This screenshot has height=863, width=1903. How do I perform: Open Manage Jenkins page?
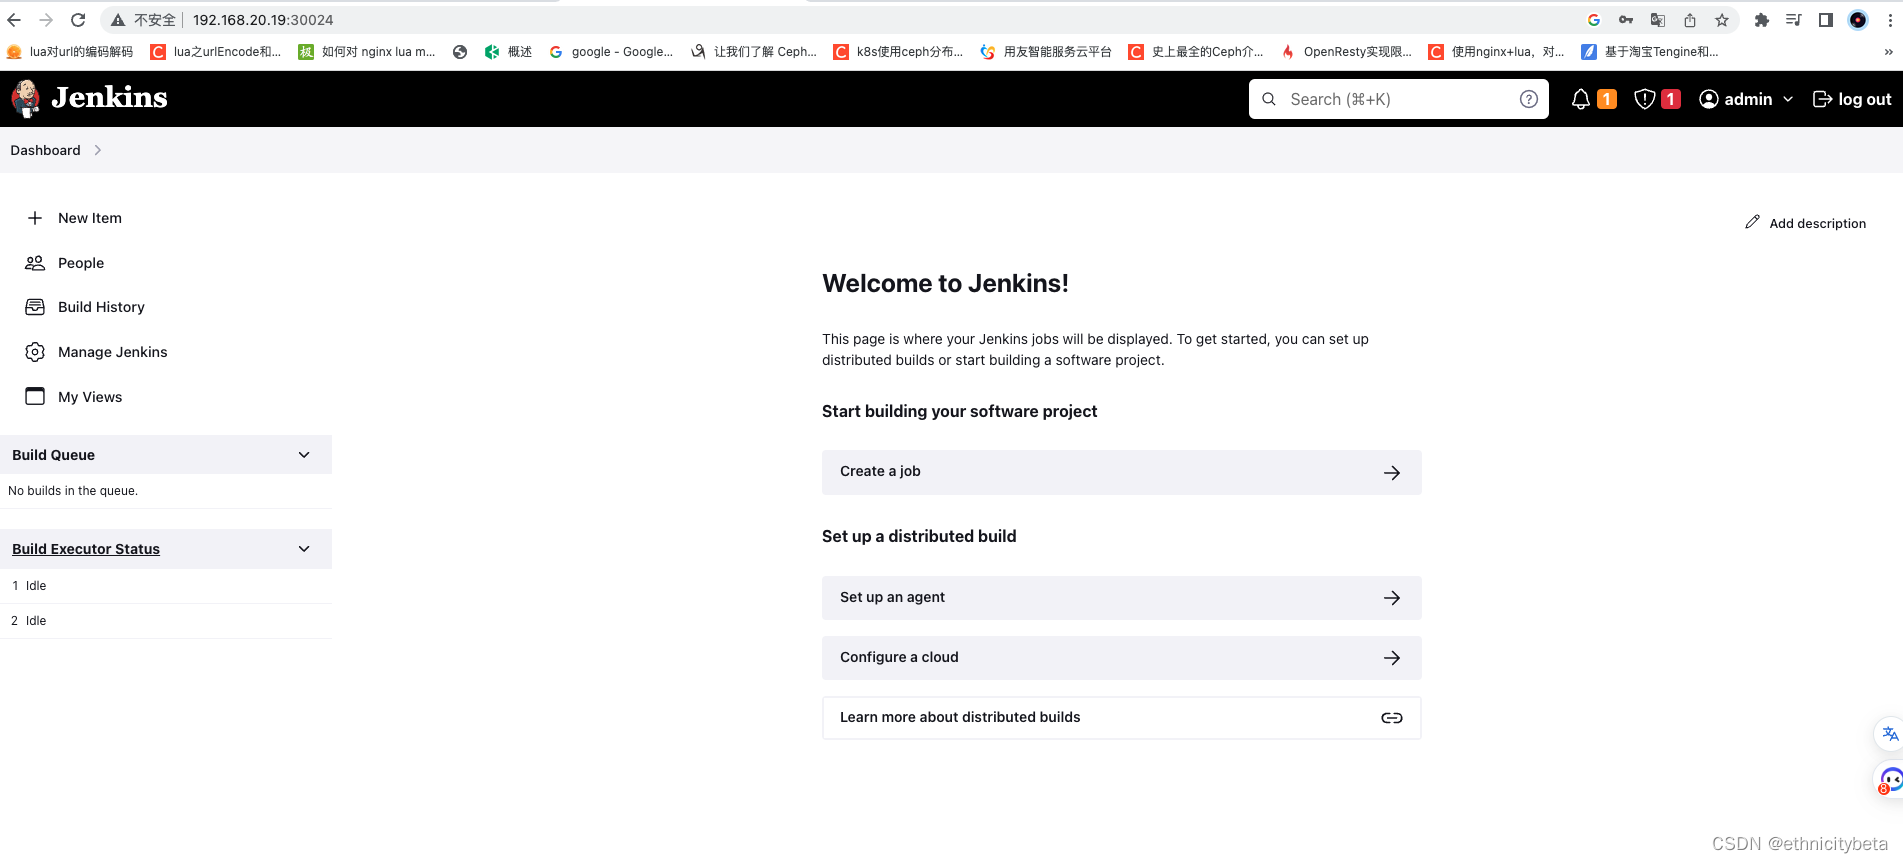pos(113,352)
